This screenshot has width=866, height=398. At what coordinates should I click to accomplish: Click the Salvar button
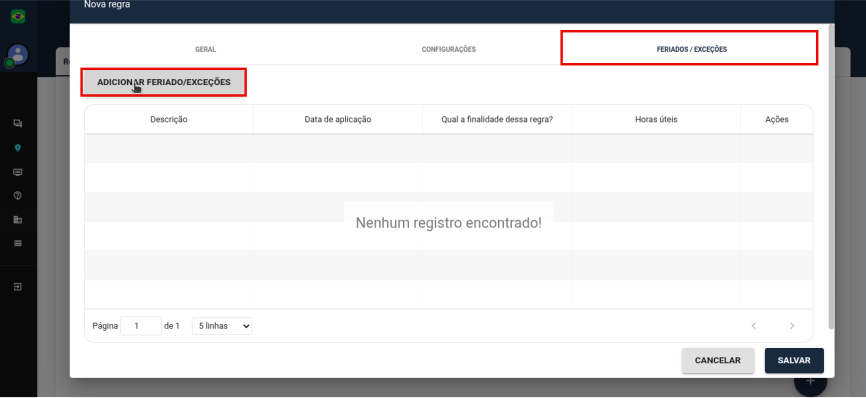point(794,360)
